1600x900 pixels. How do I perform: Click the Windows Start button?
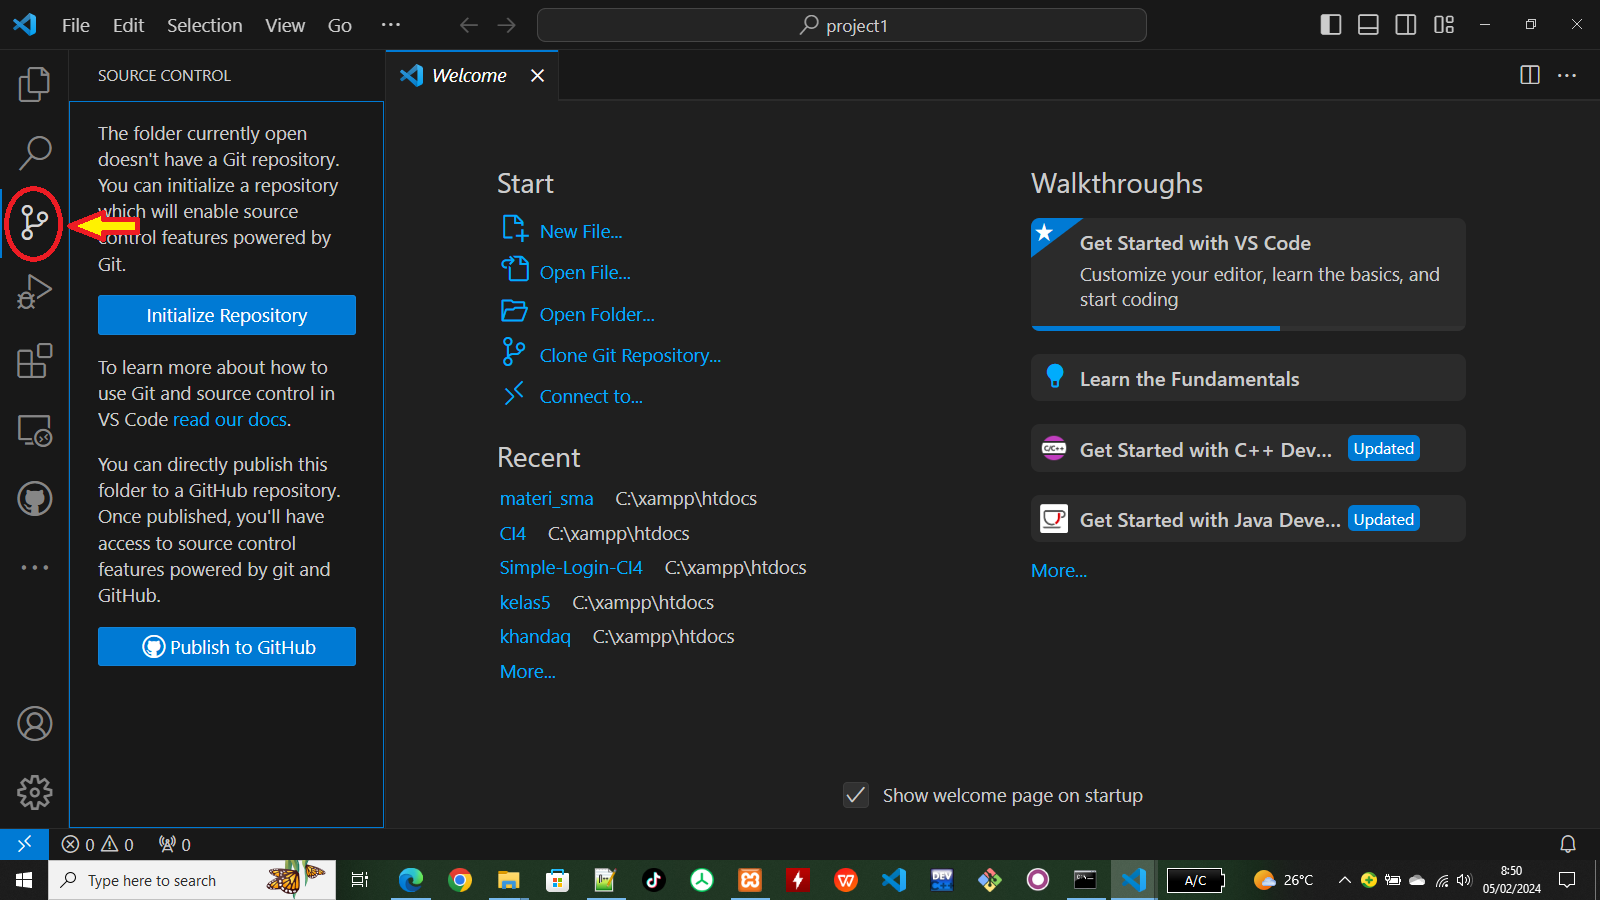(24, 880)
